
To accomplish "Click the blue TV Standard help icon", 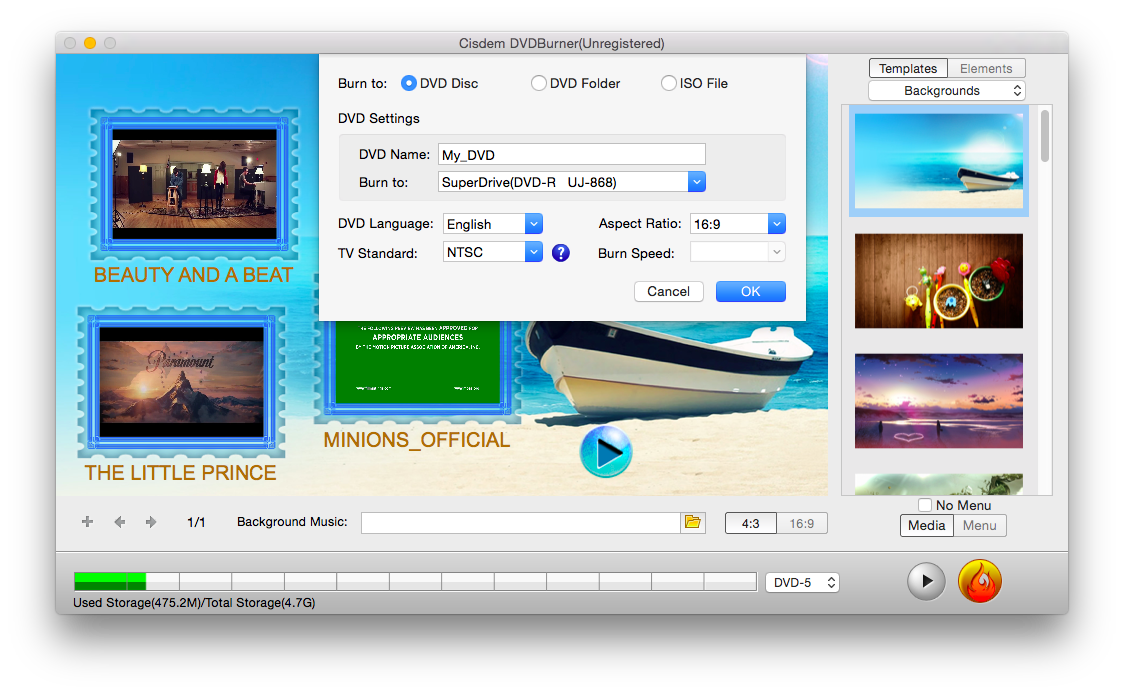I will [x=560, y=253].
